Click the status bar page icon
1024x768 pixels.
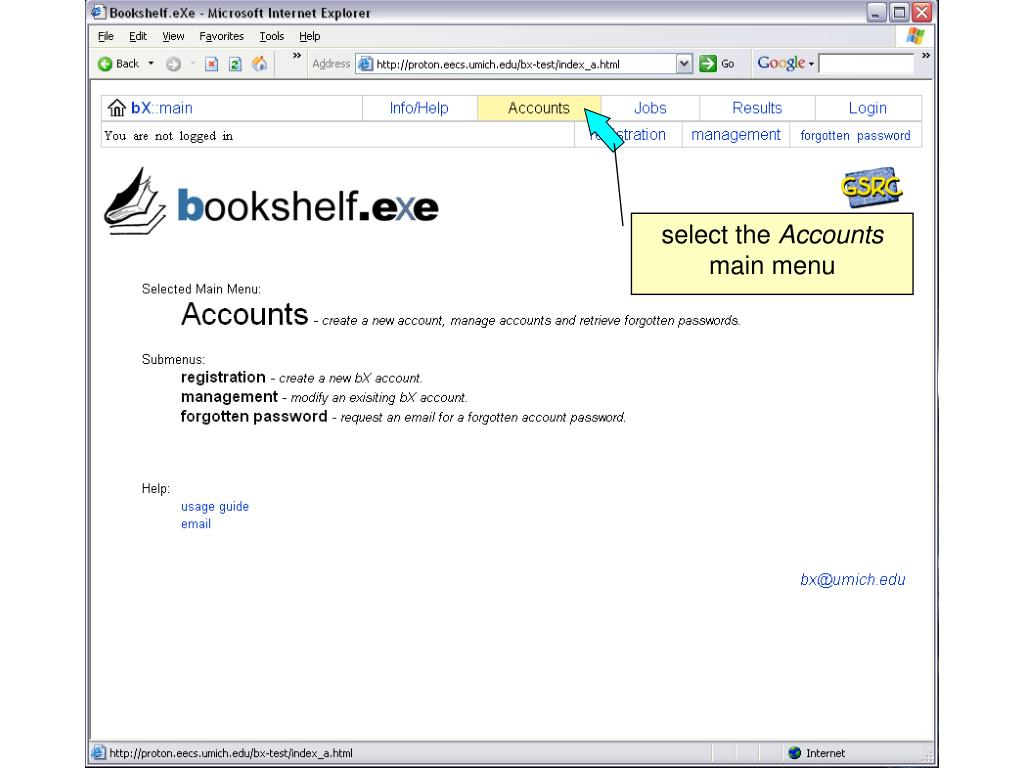click(98, 753)
